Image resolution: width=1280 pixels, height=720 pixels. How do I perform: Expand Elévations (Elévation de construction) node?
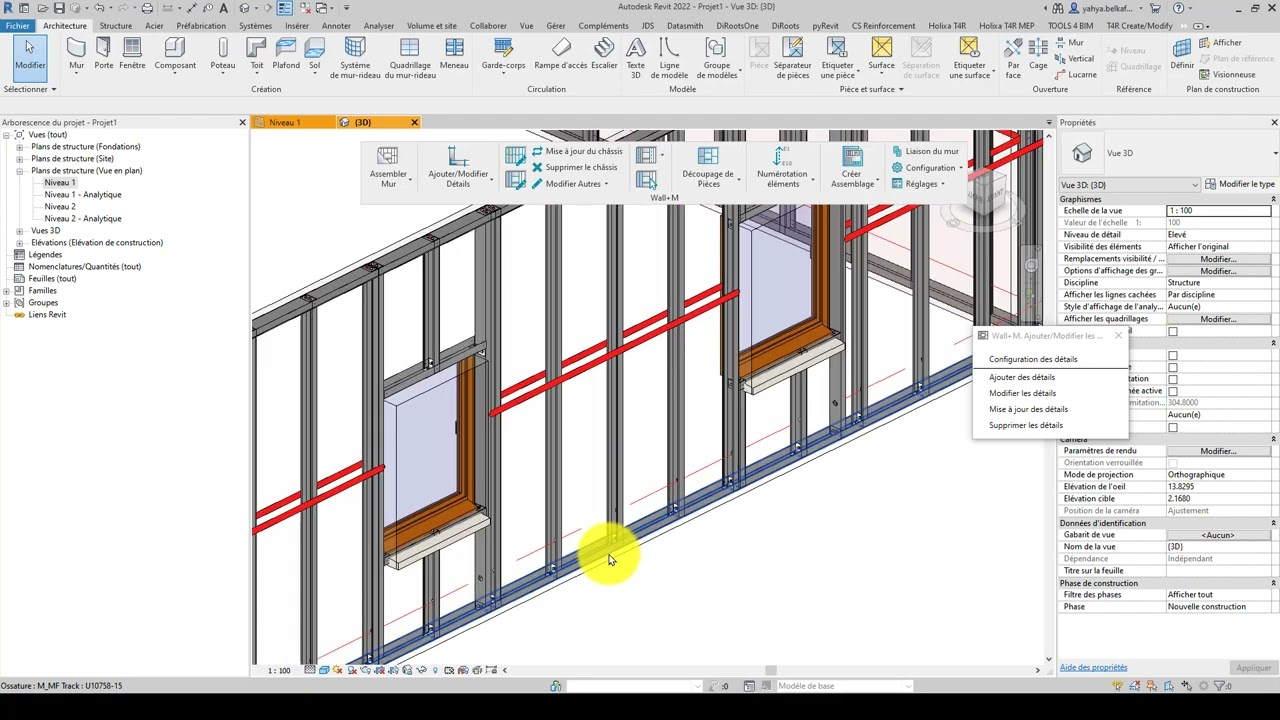(x=19, y=243)
